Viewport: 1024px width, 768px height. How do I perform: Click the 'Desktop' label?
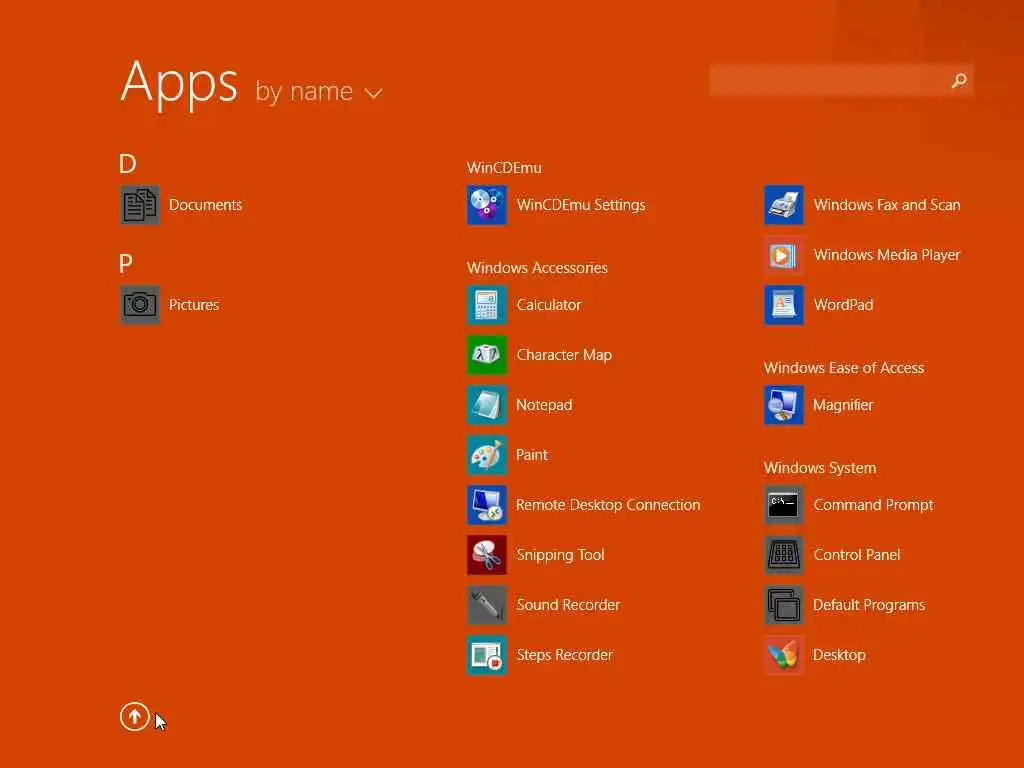(x=839, y=655)
